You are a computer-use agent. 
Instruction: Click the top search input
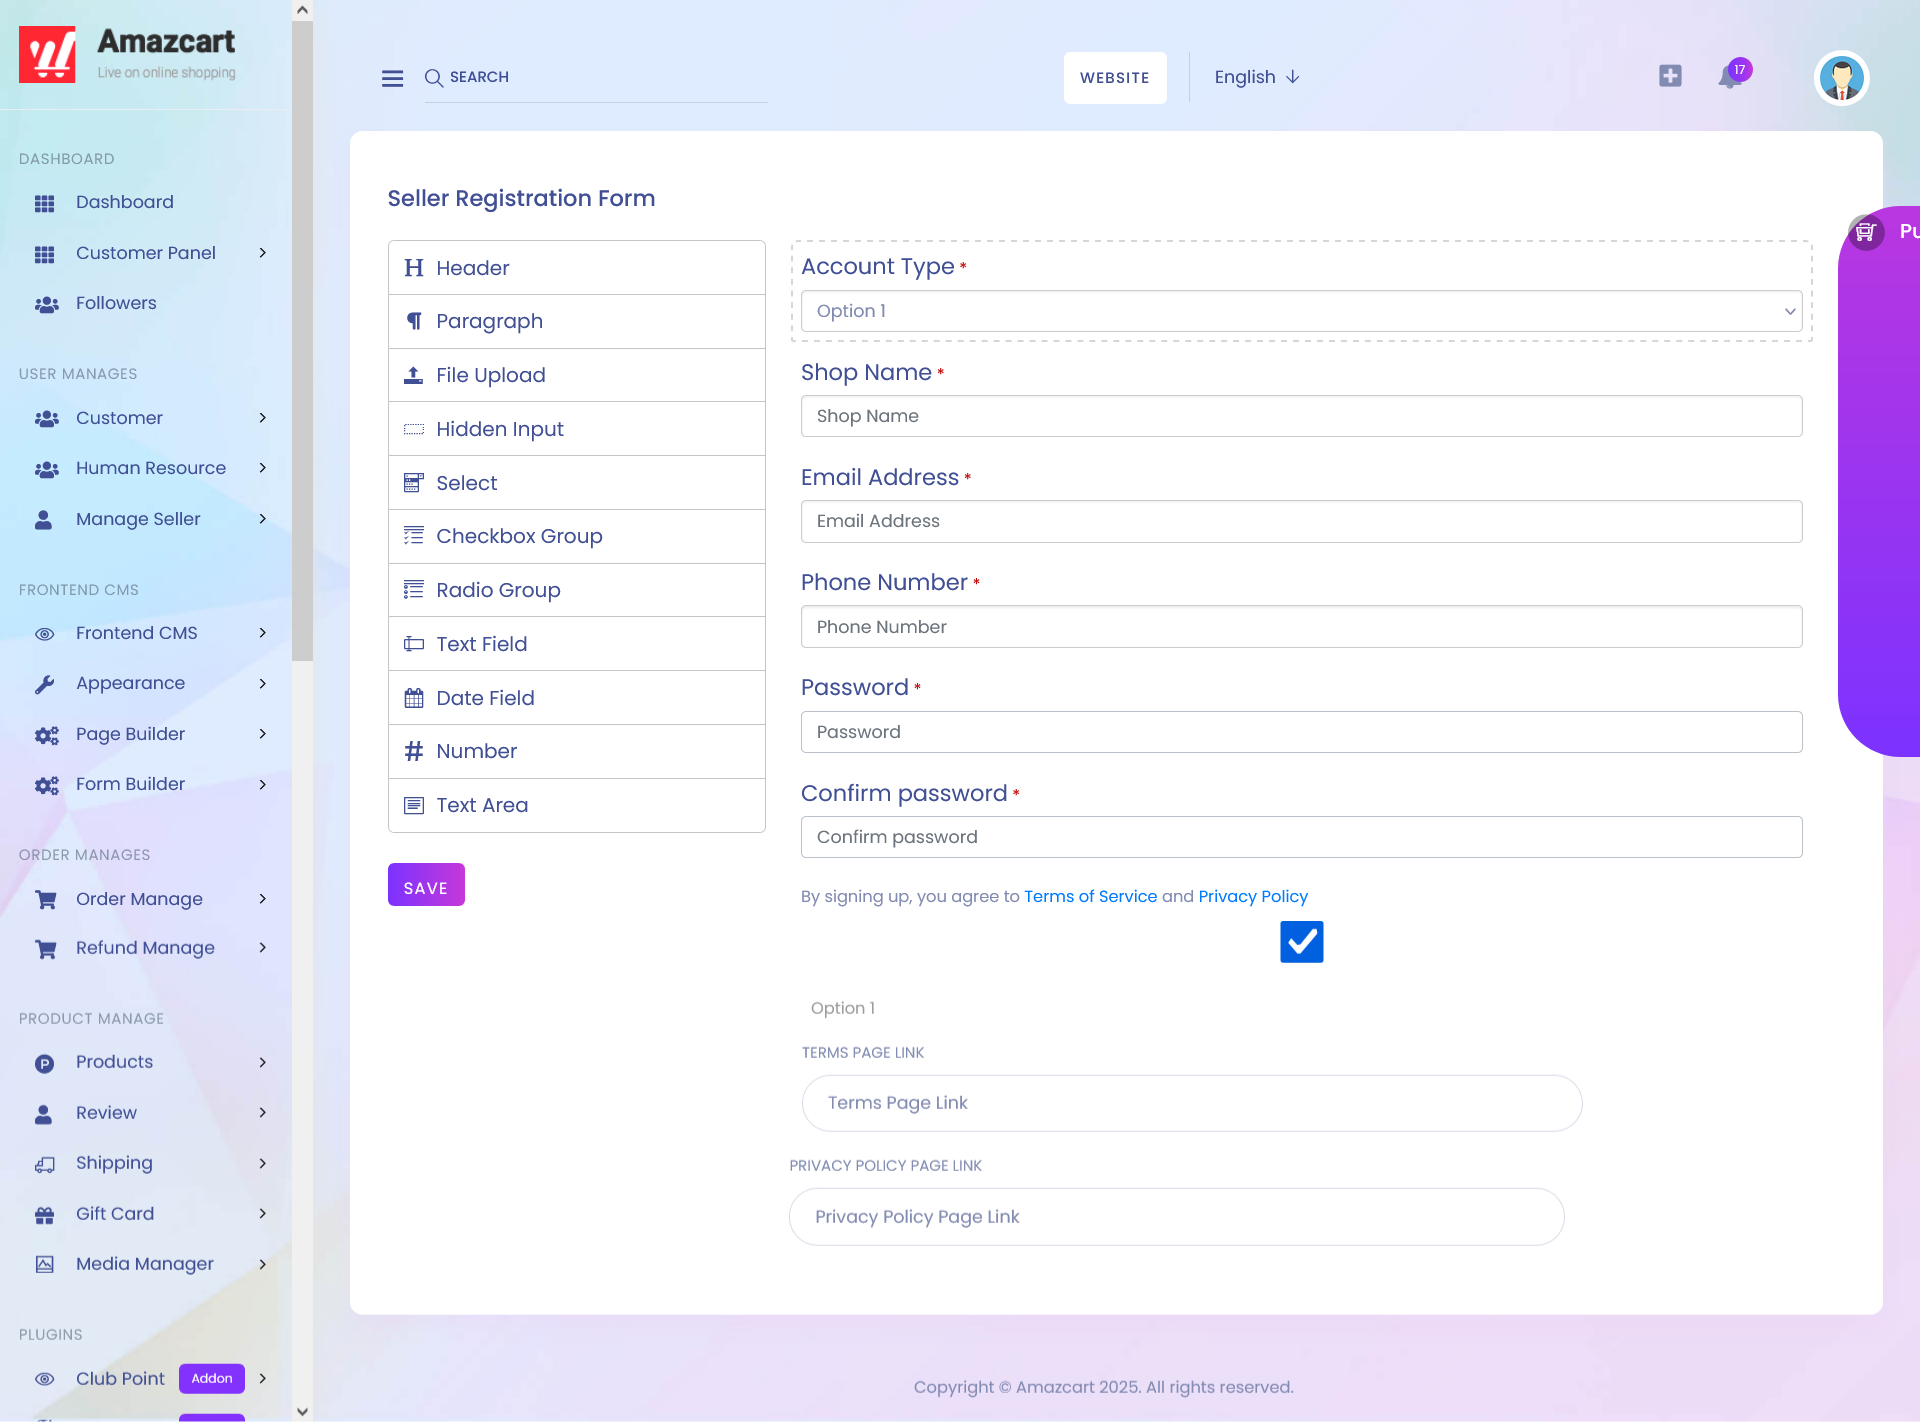tap(596, 78)
